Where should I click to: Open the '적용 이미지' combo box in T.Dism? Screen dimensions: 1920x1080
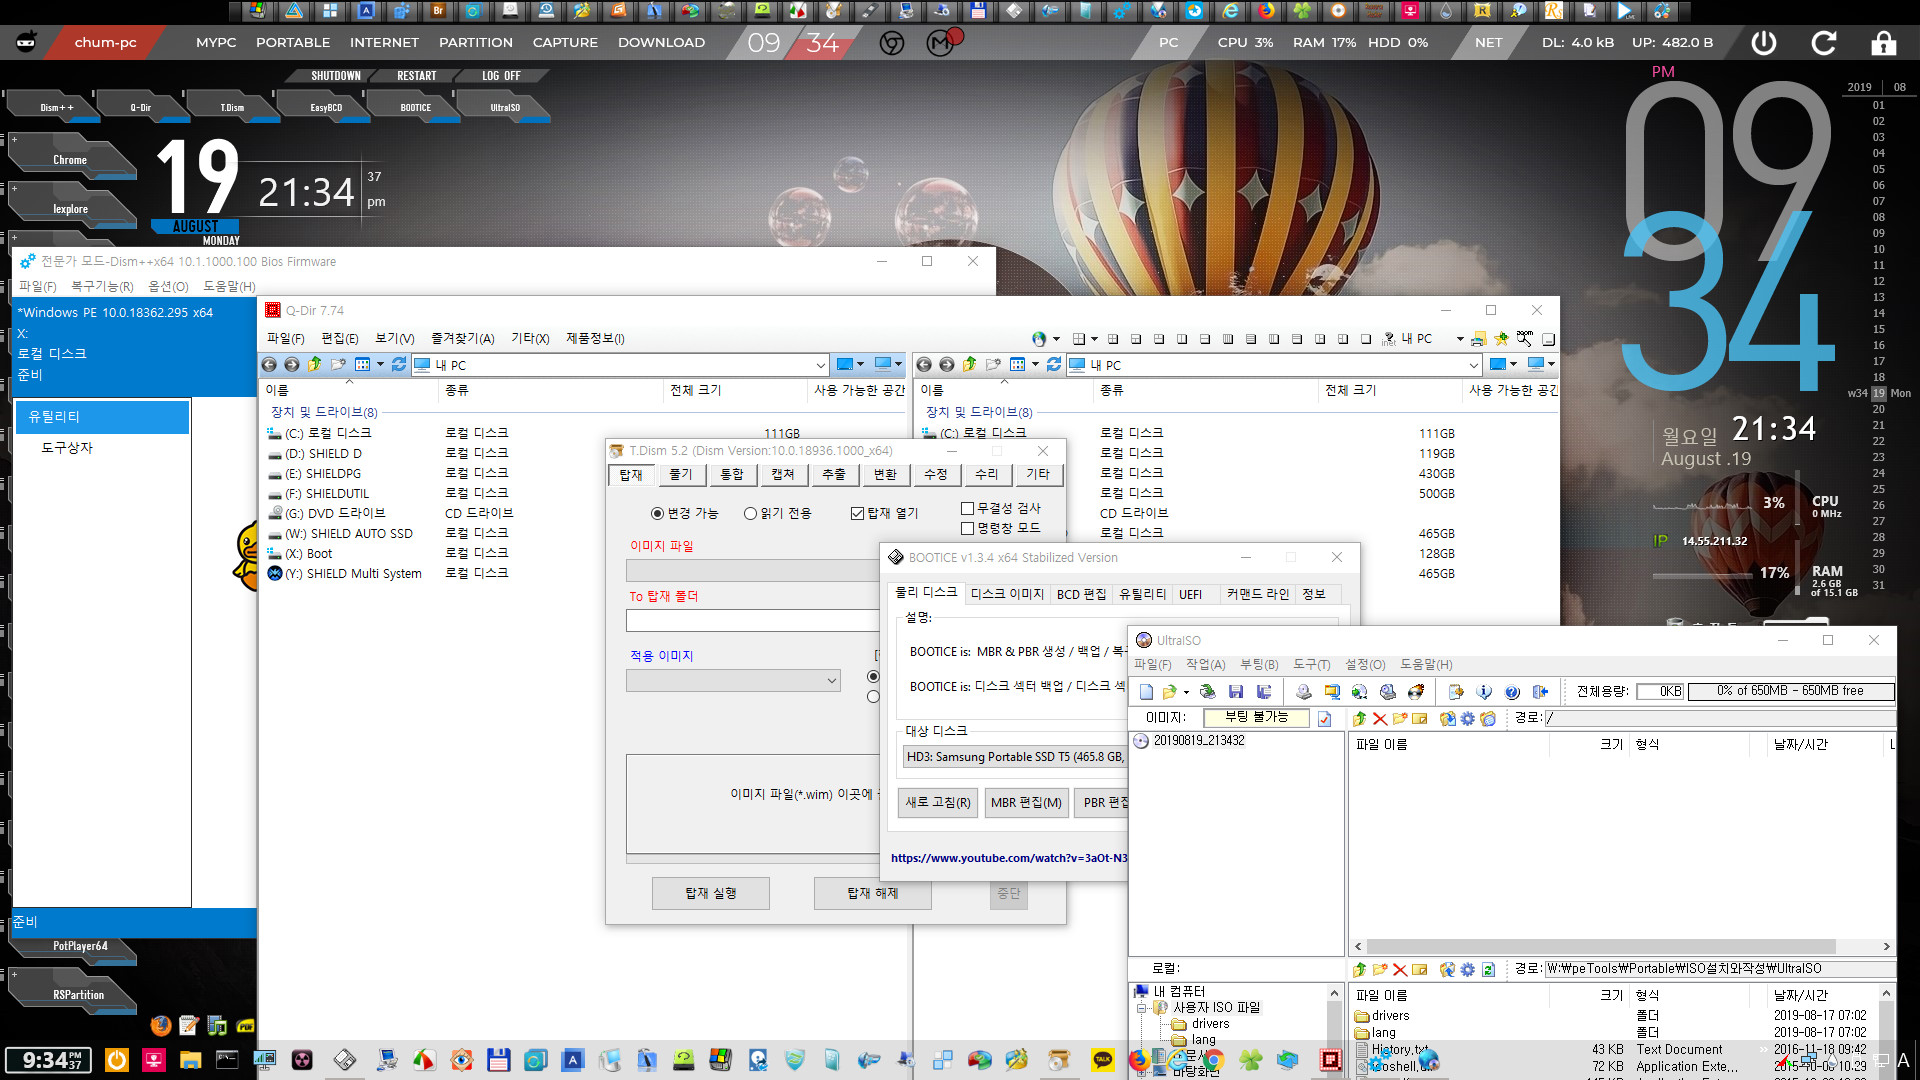733,681
